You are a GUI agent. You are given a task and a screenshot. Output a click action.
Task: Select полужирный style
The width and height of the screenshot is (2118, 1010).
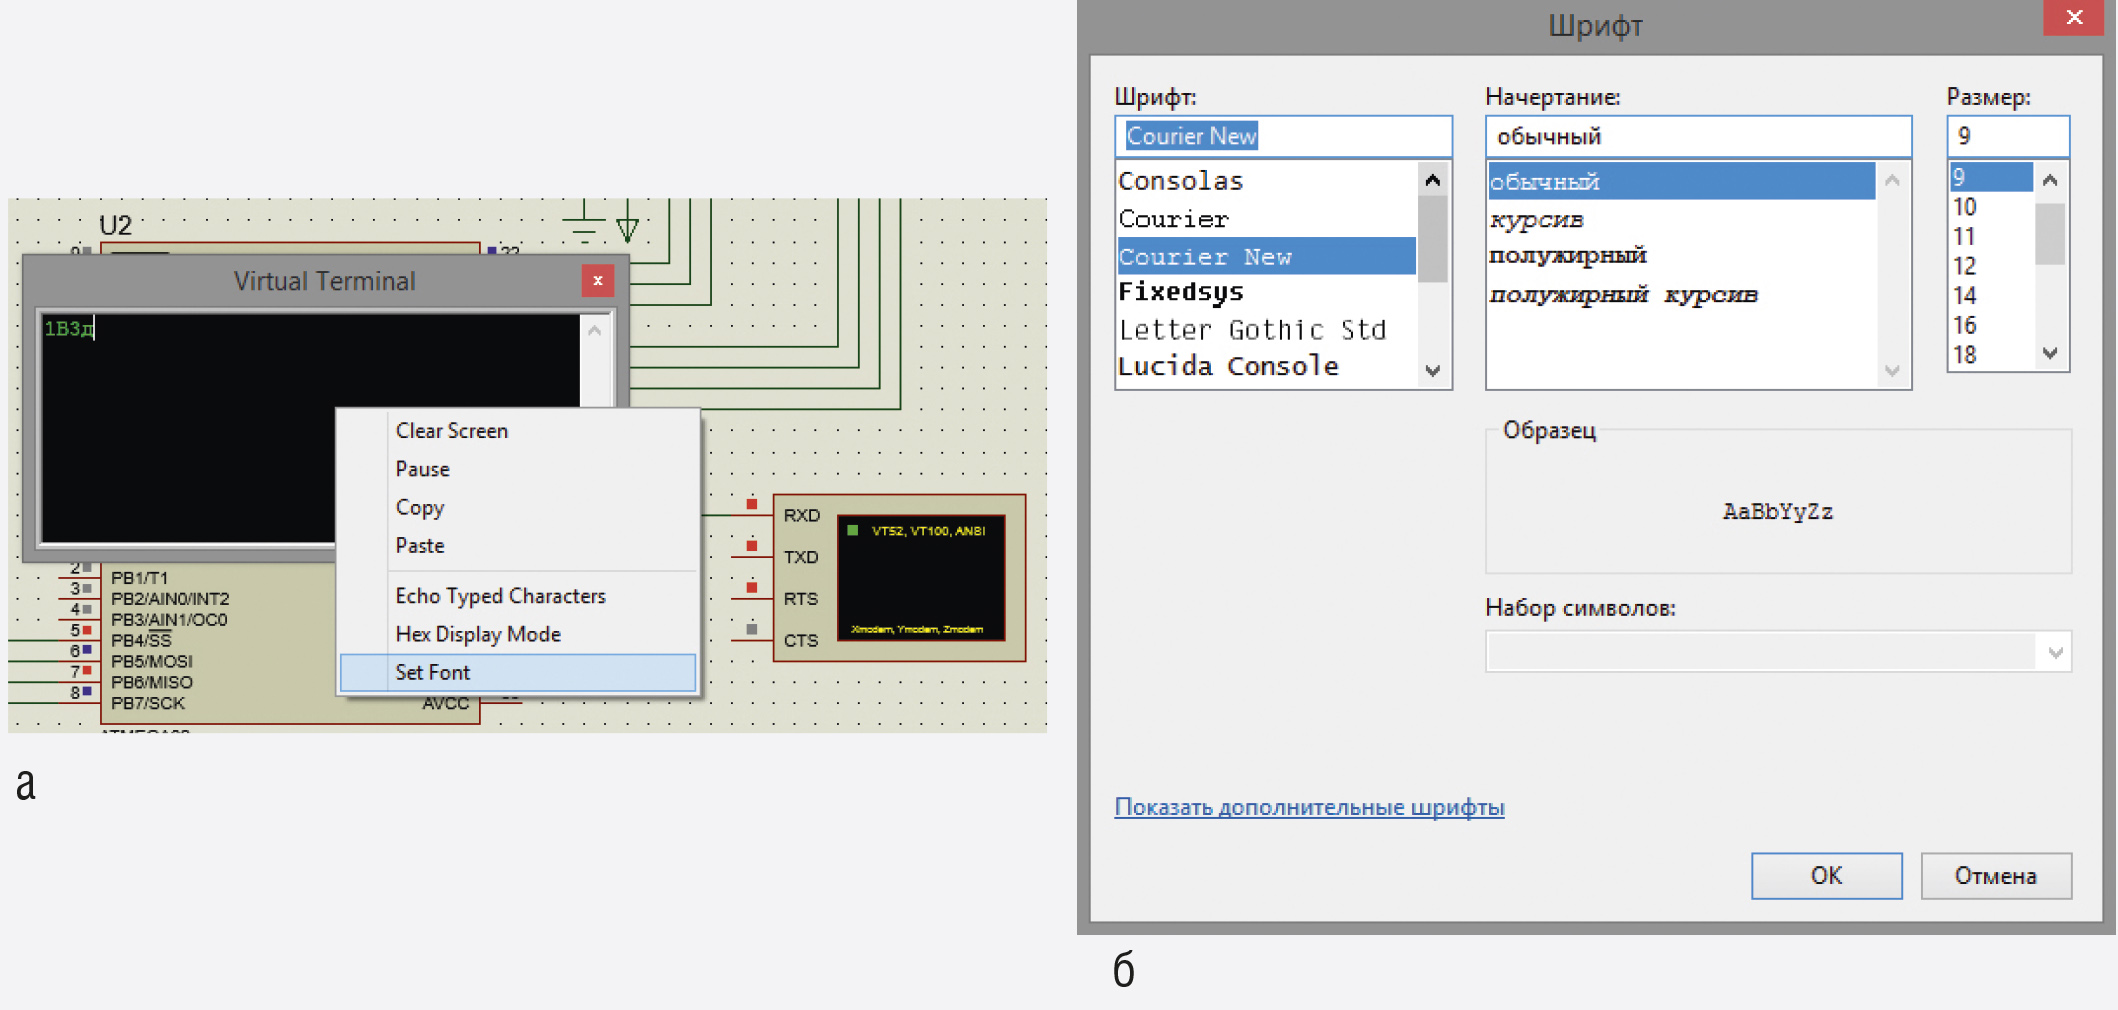tap(1681, 256)
